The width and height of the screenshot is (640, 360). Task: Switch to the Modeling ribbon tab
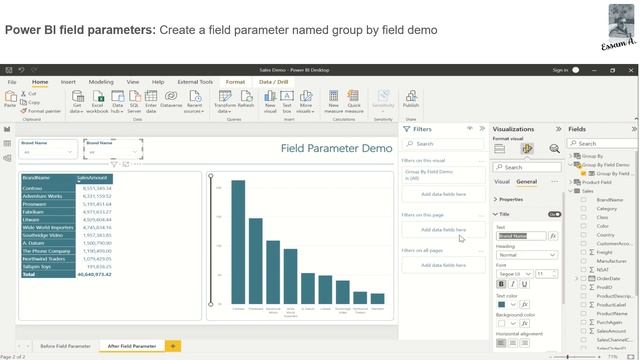click(x=101, y=82)
